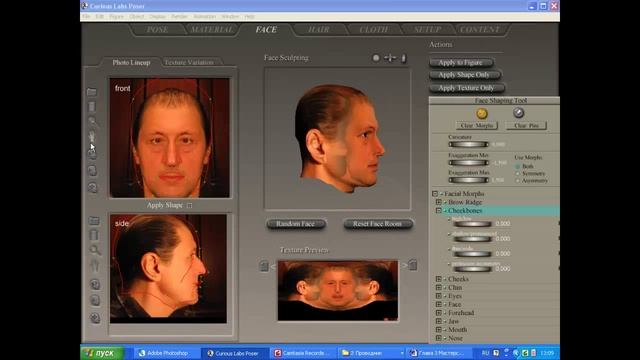Collapse the Facial Morphs tree root

click(435, 193)
